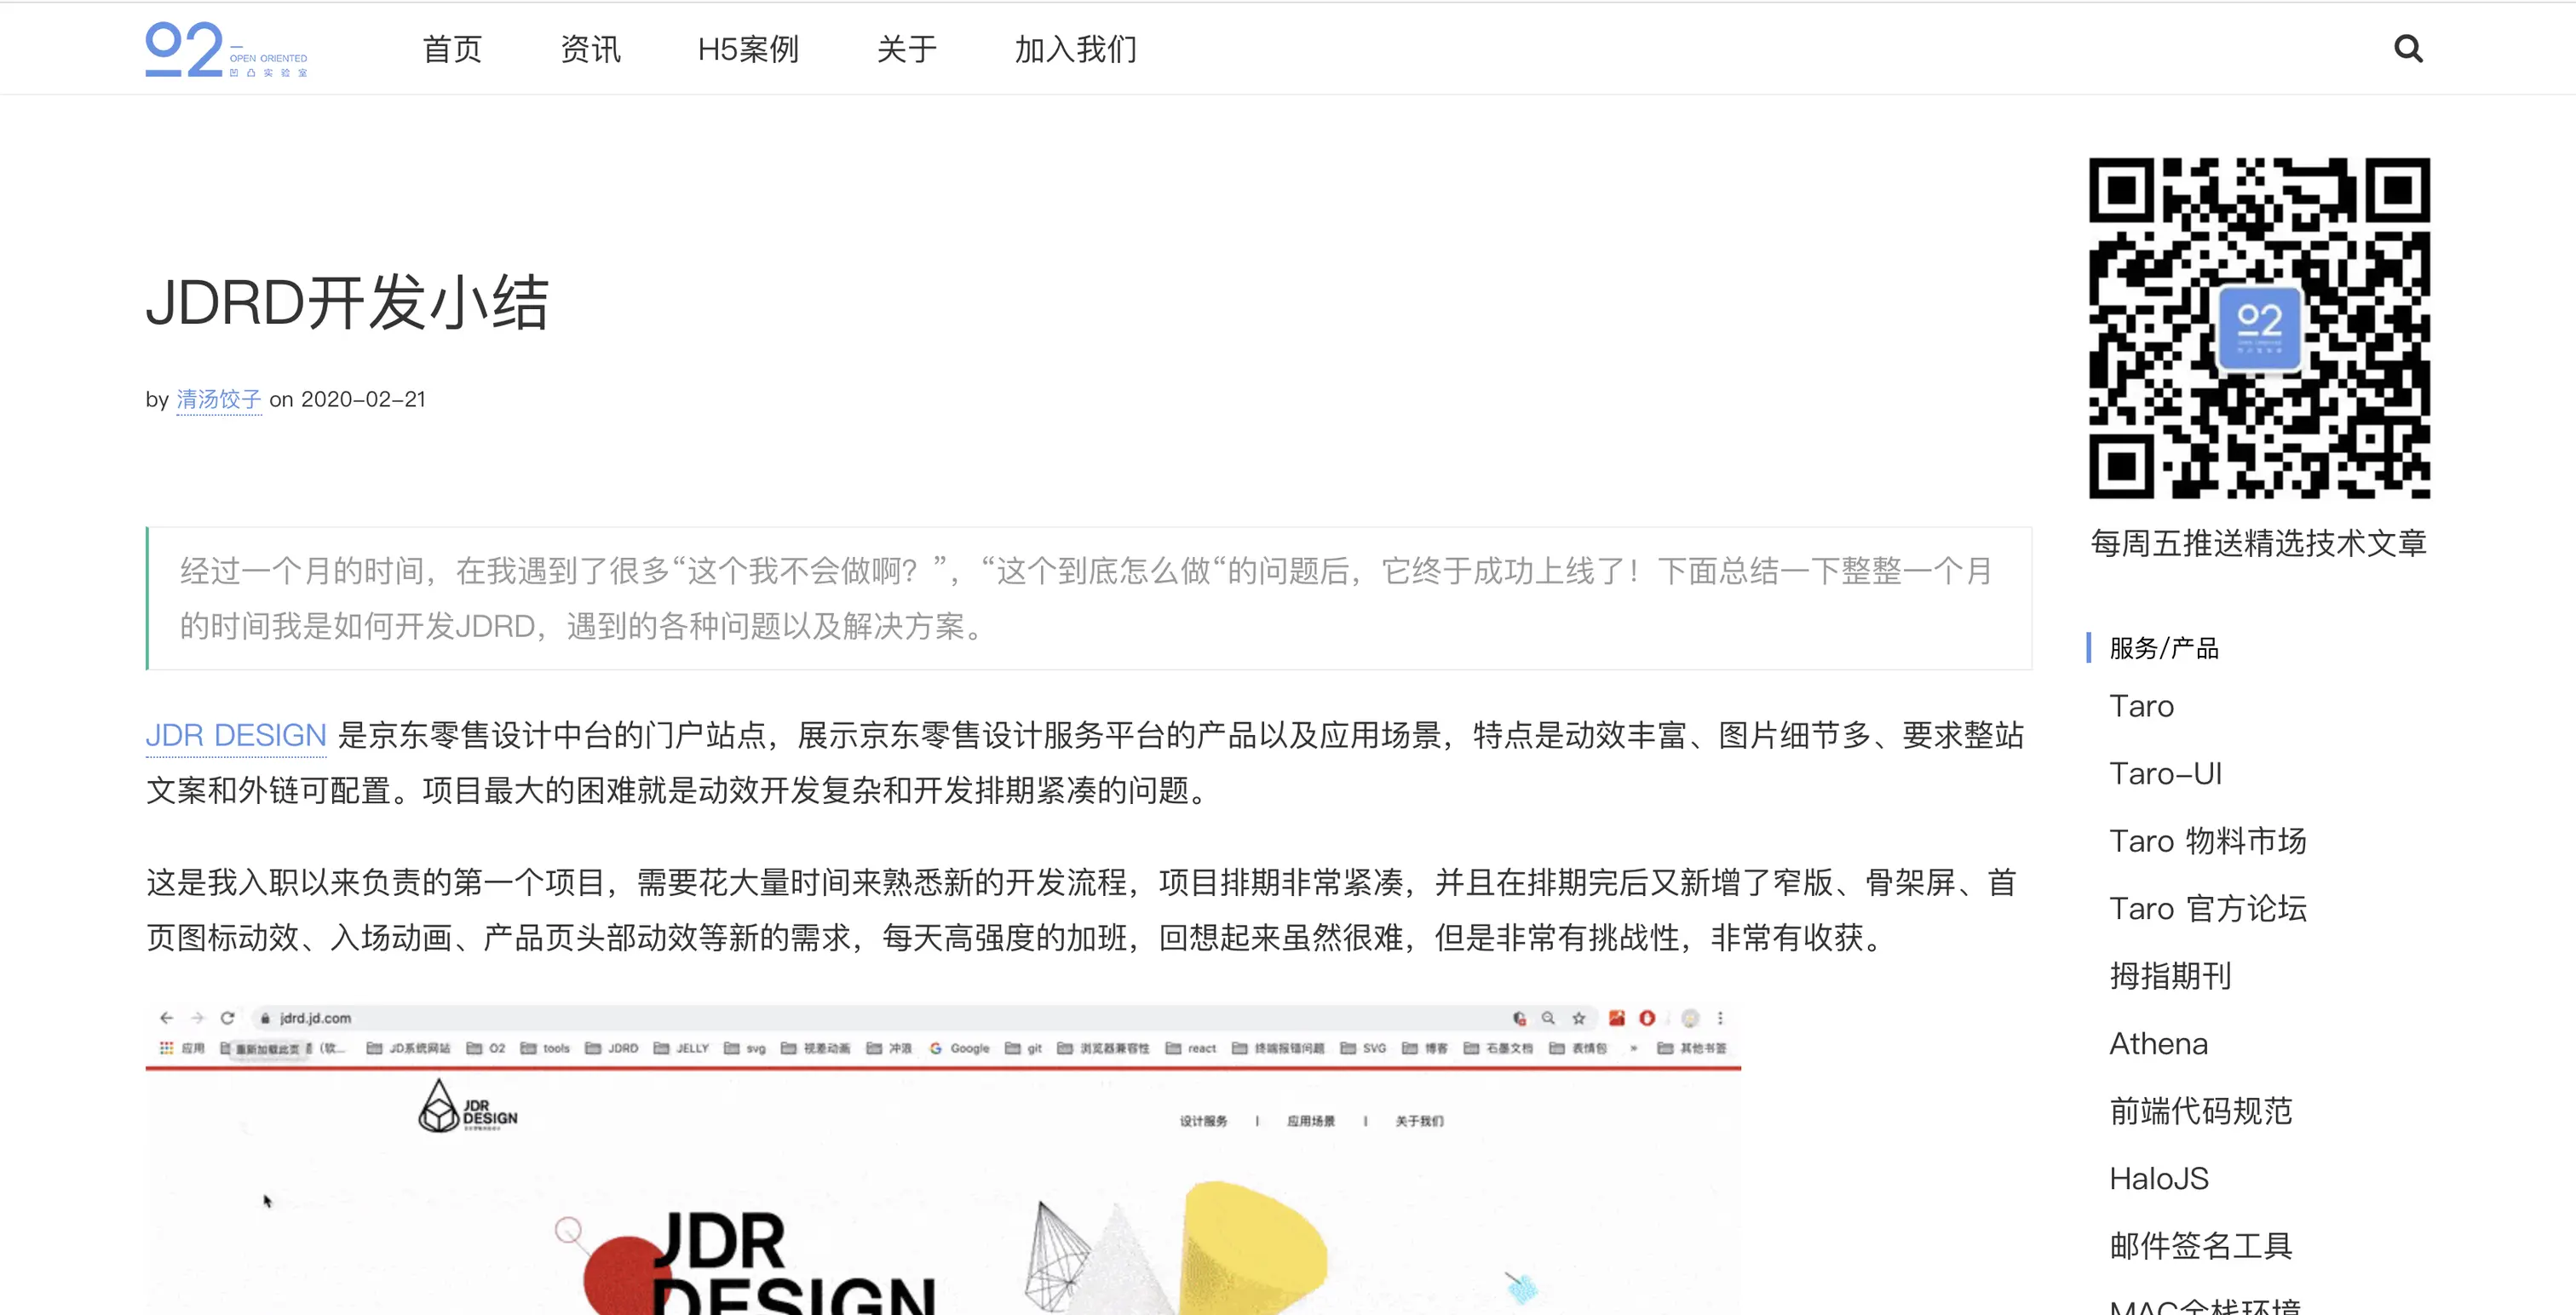Click the padlock icon beside jdrd.jd.com
The image size is (2576, 1315).
tap(266, 1017)
